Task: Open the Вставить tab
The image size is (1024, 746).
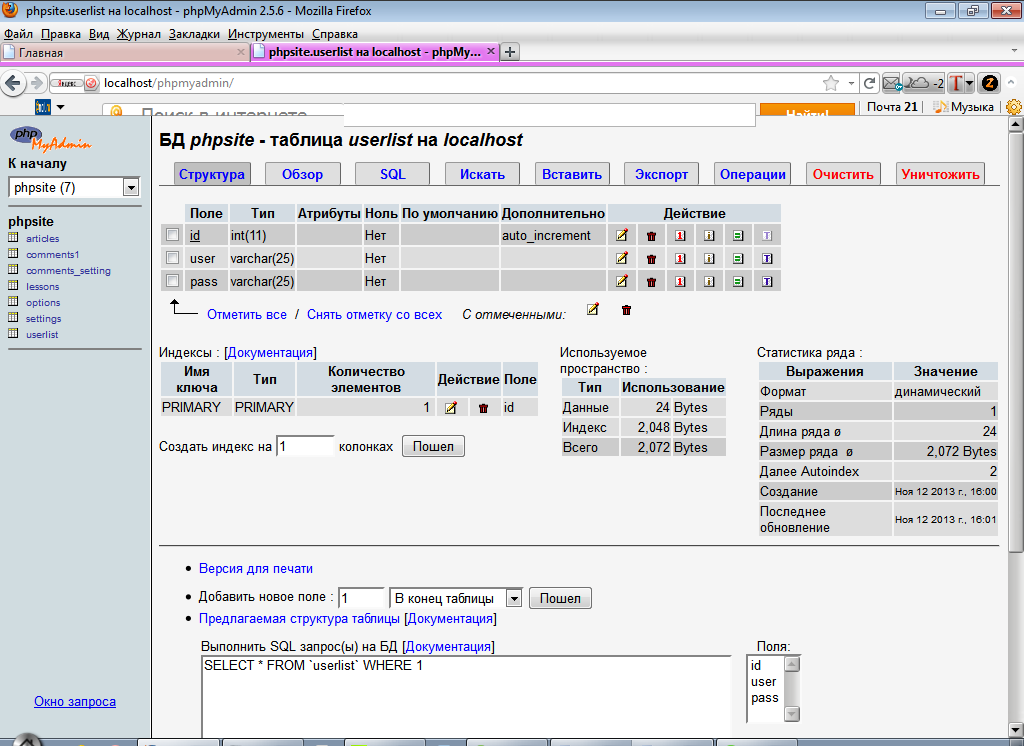Action: [x=572, y=174]
